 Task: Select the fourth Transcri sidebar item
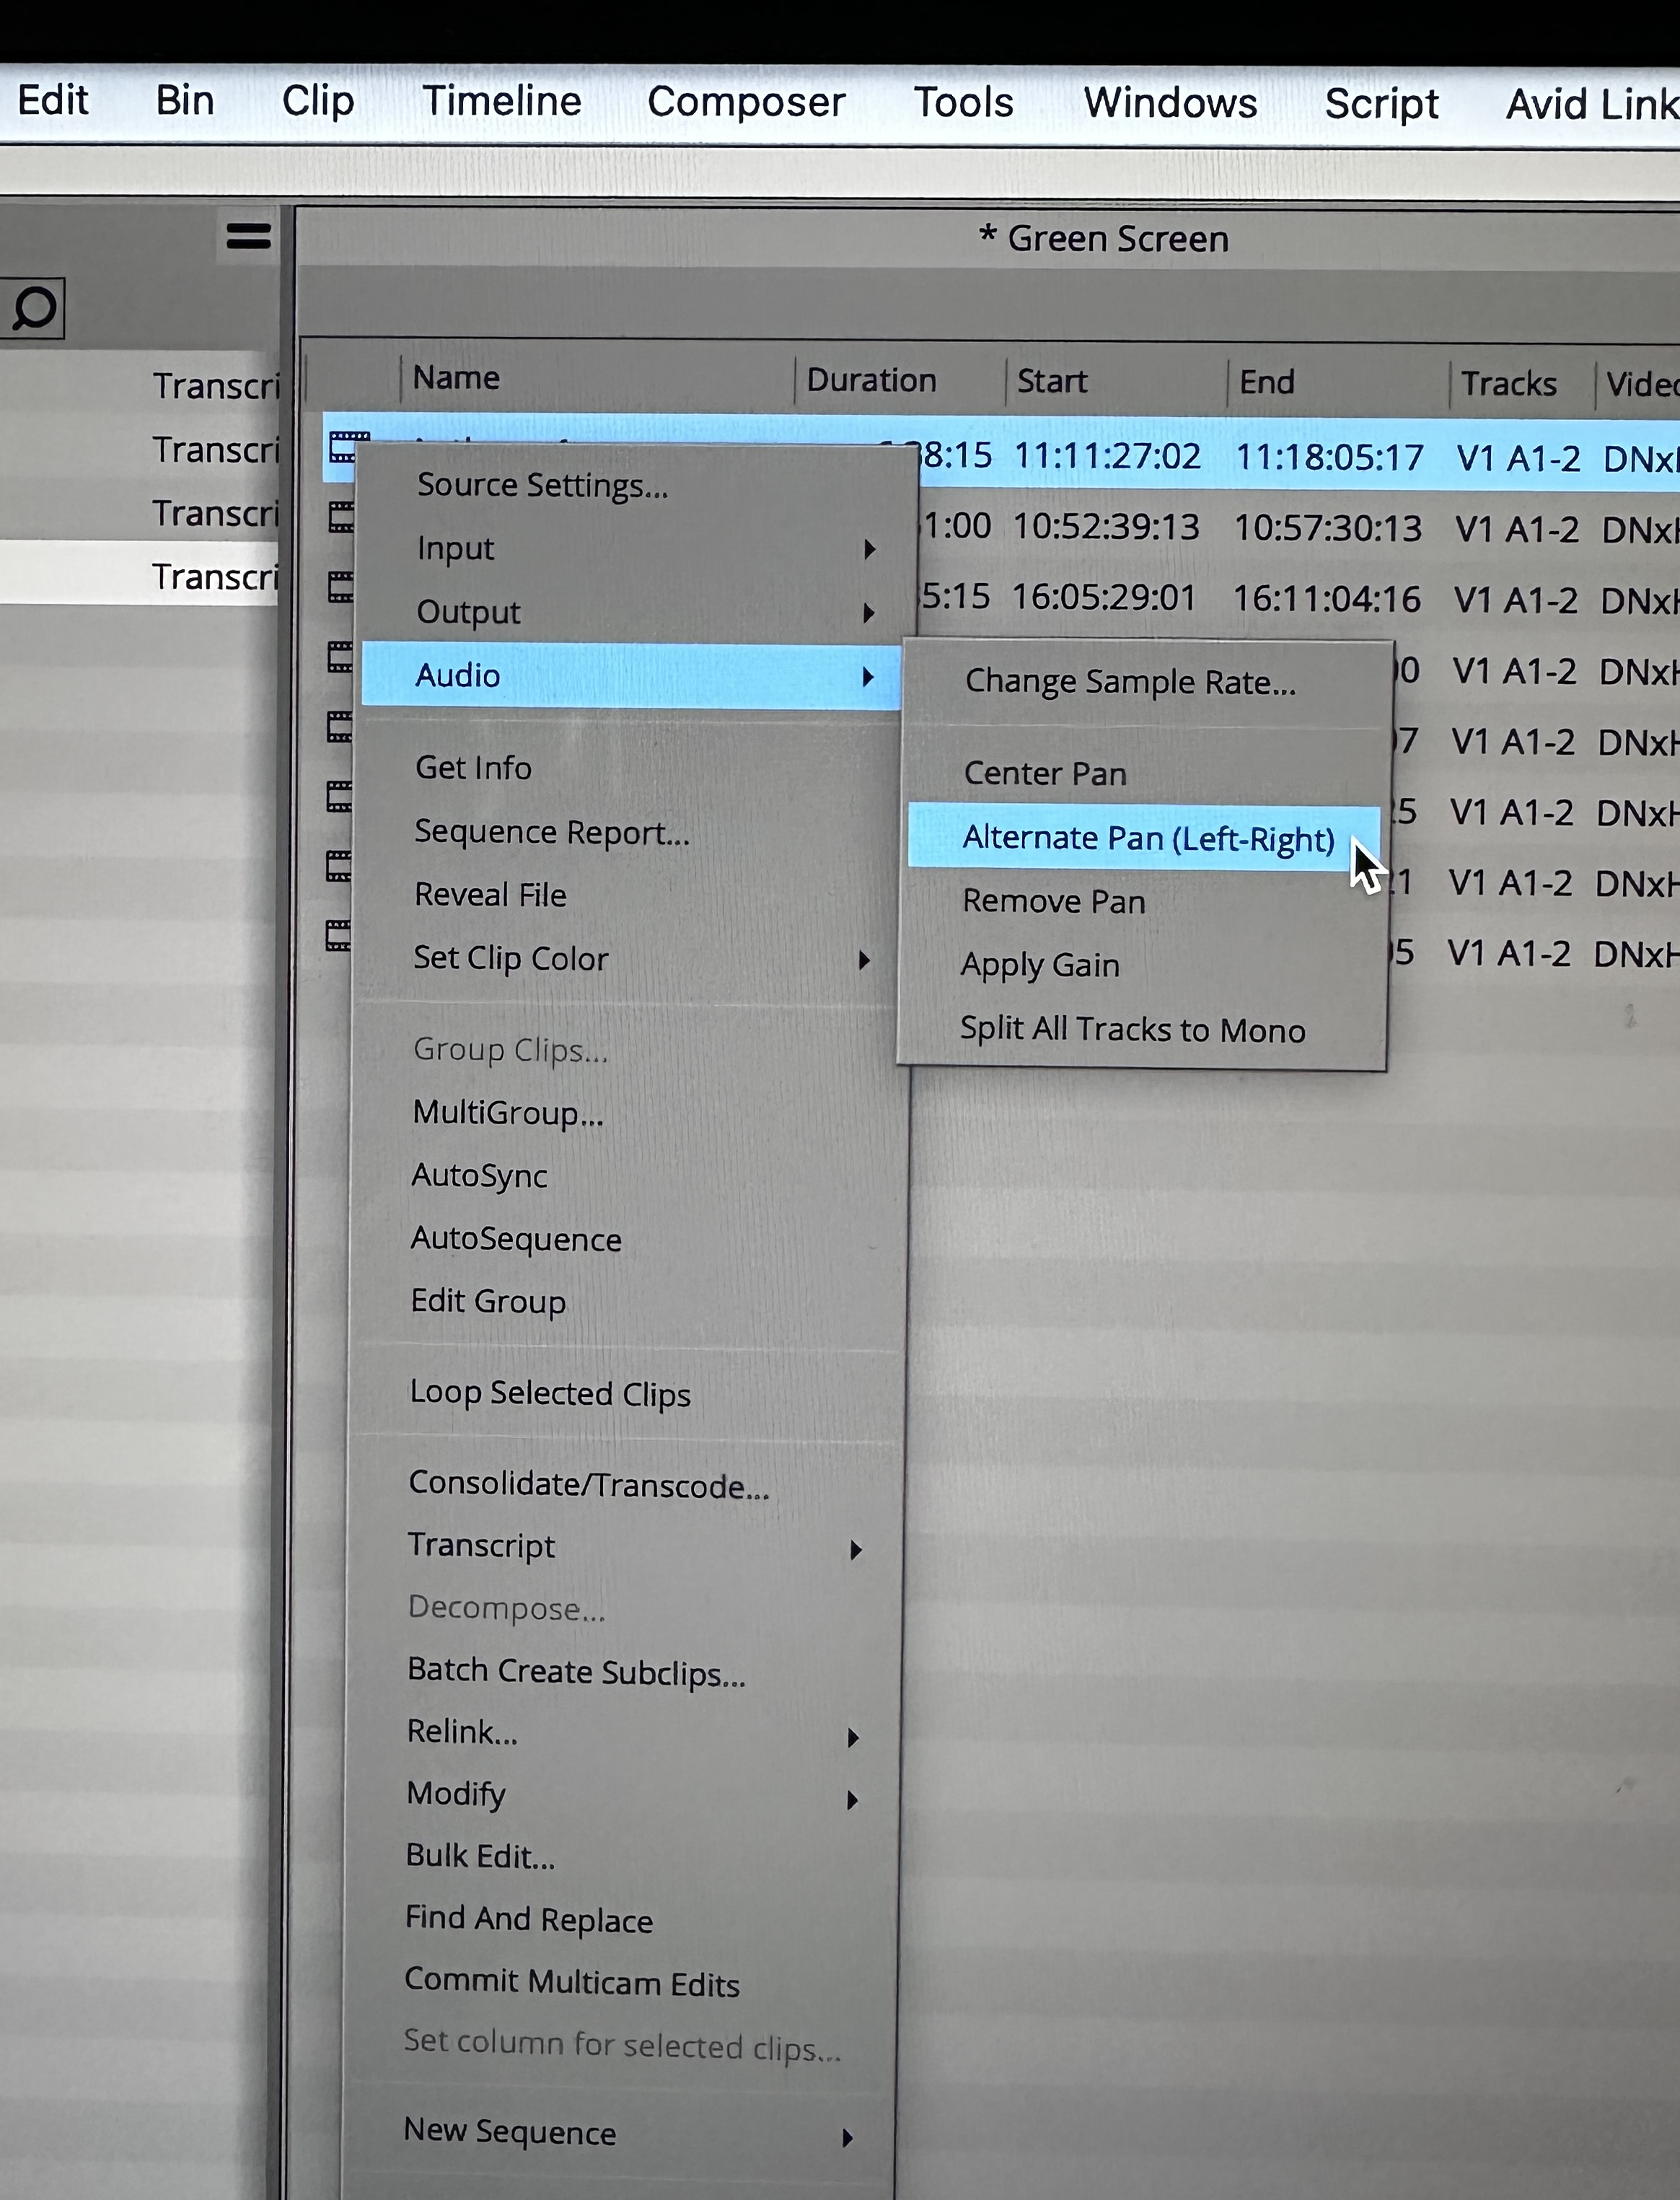click(x=215, y=577)
